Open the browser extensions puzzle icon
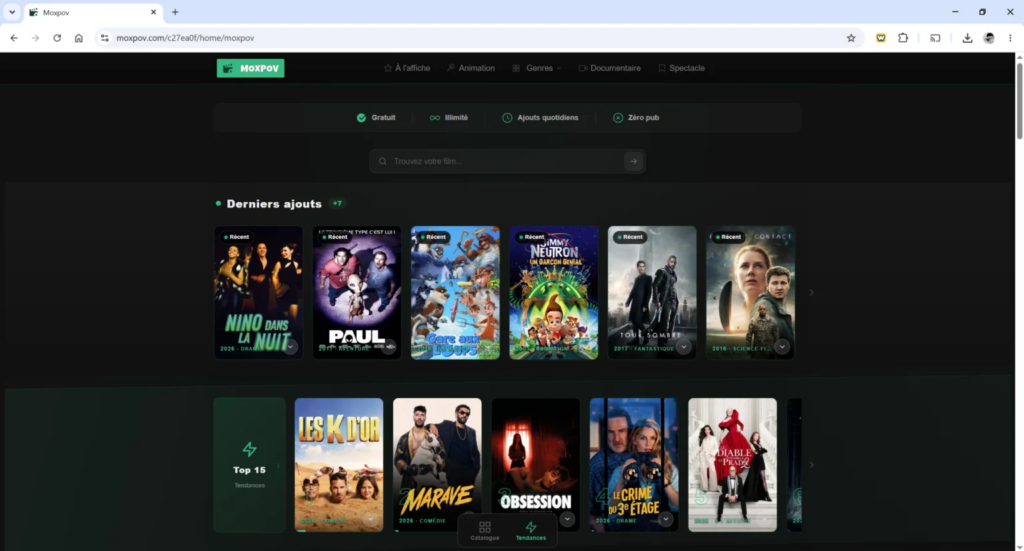1024x551 pixels. tap(903, 38)
